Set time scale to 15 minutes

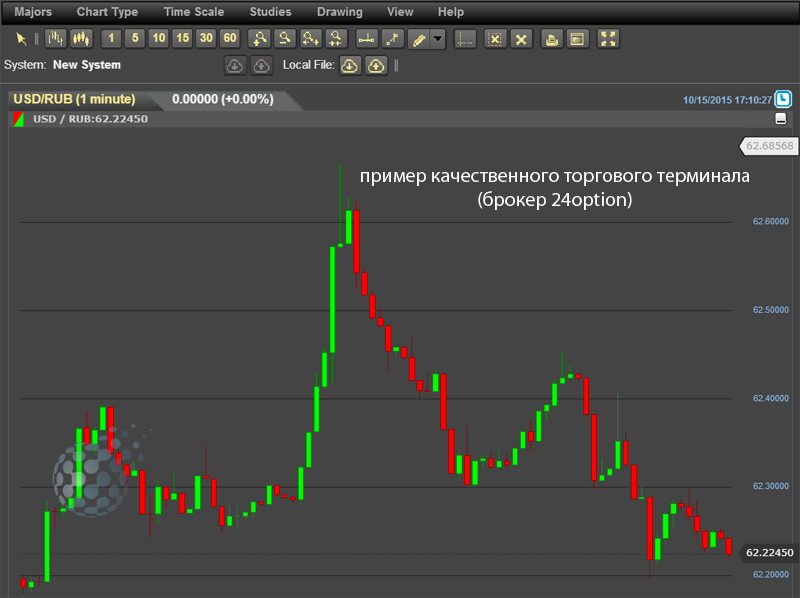tap(183, 38)
